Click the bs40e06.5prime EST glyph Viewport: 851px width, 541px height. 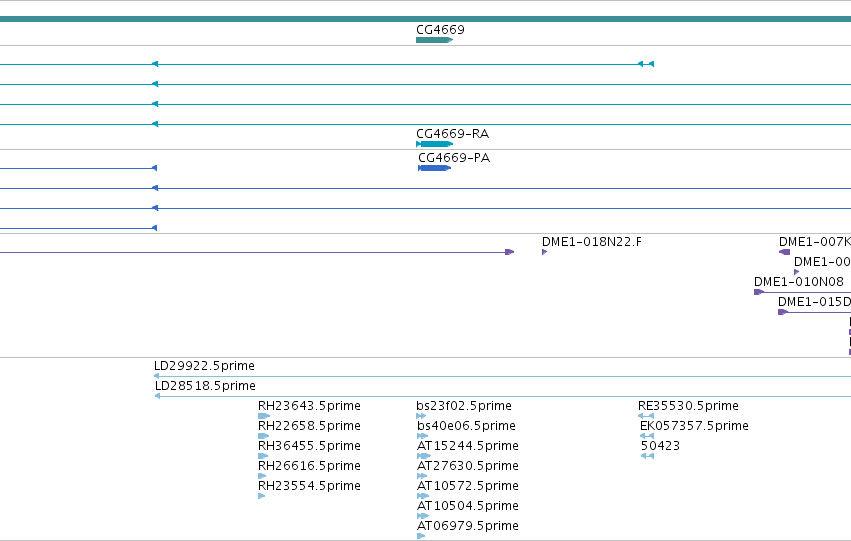423,436
